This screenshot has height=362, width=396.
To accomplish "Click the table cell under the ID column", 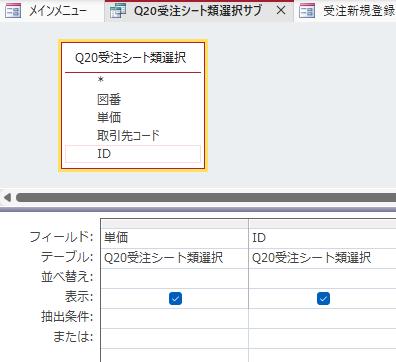I will click(x=322, y=258).
